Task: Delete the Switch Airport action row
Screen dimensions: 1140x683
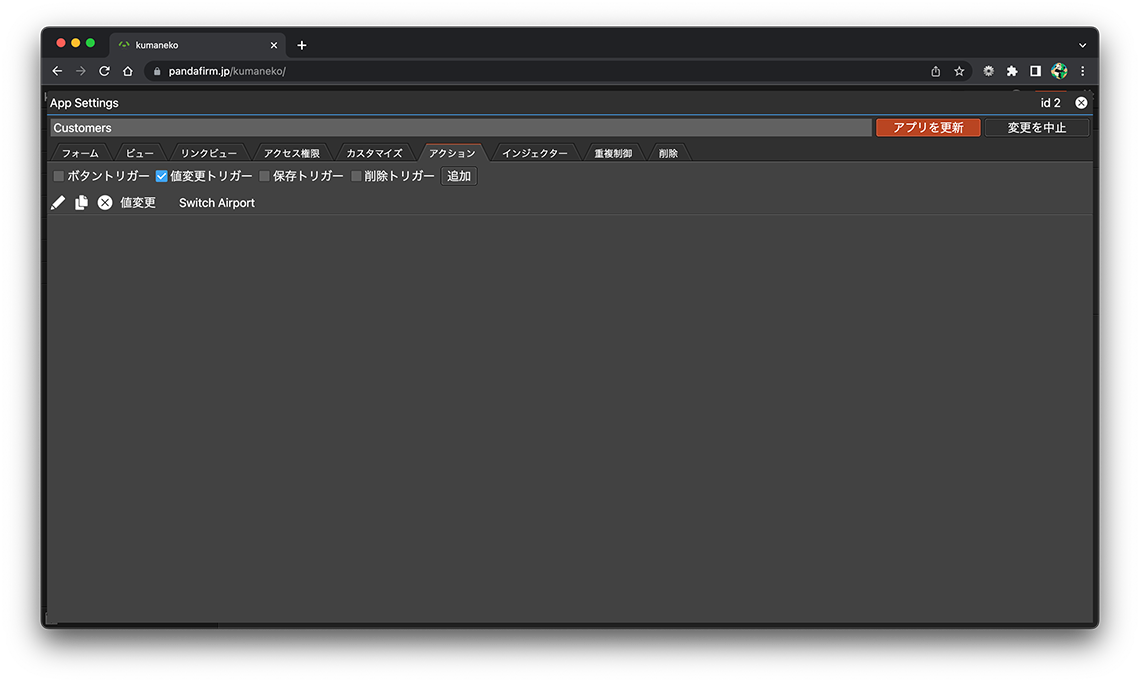Action: pos(105,203)
